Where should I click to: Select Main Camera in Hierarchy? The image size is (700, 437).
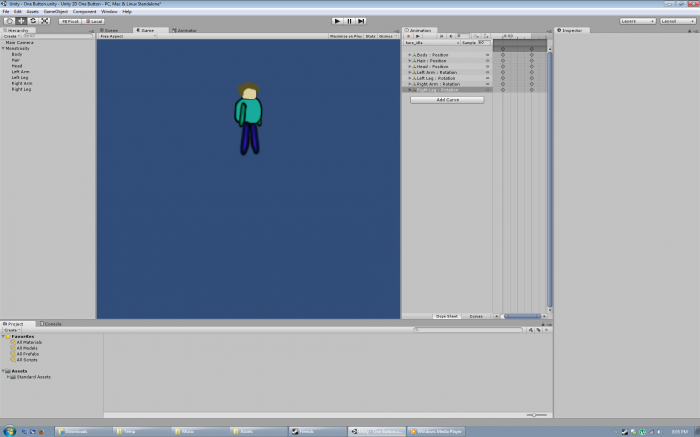pyautogui.click(x=19, y=42)
